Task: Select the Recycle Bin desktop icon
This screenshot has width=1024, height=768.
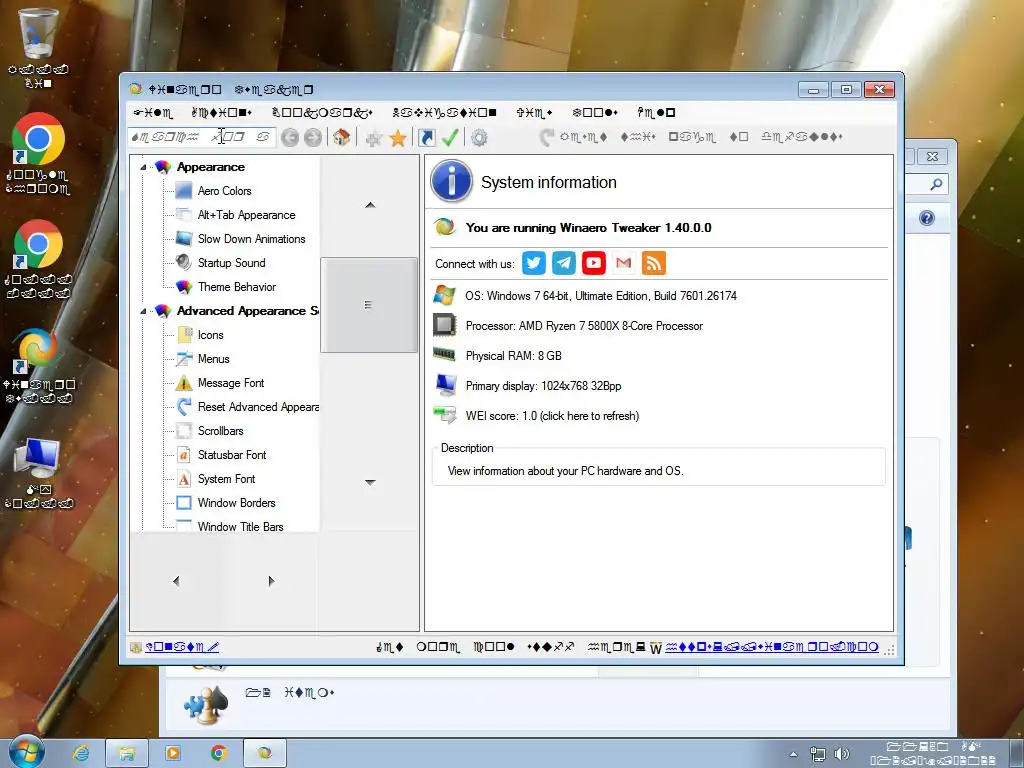Action: pyautogui.click(x=38, y=48)
